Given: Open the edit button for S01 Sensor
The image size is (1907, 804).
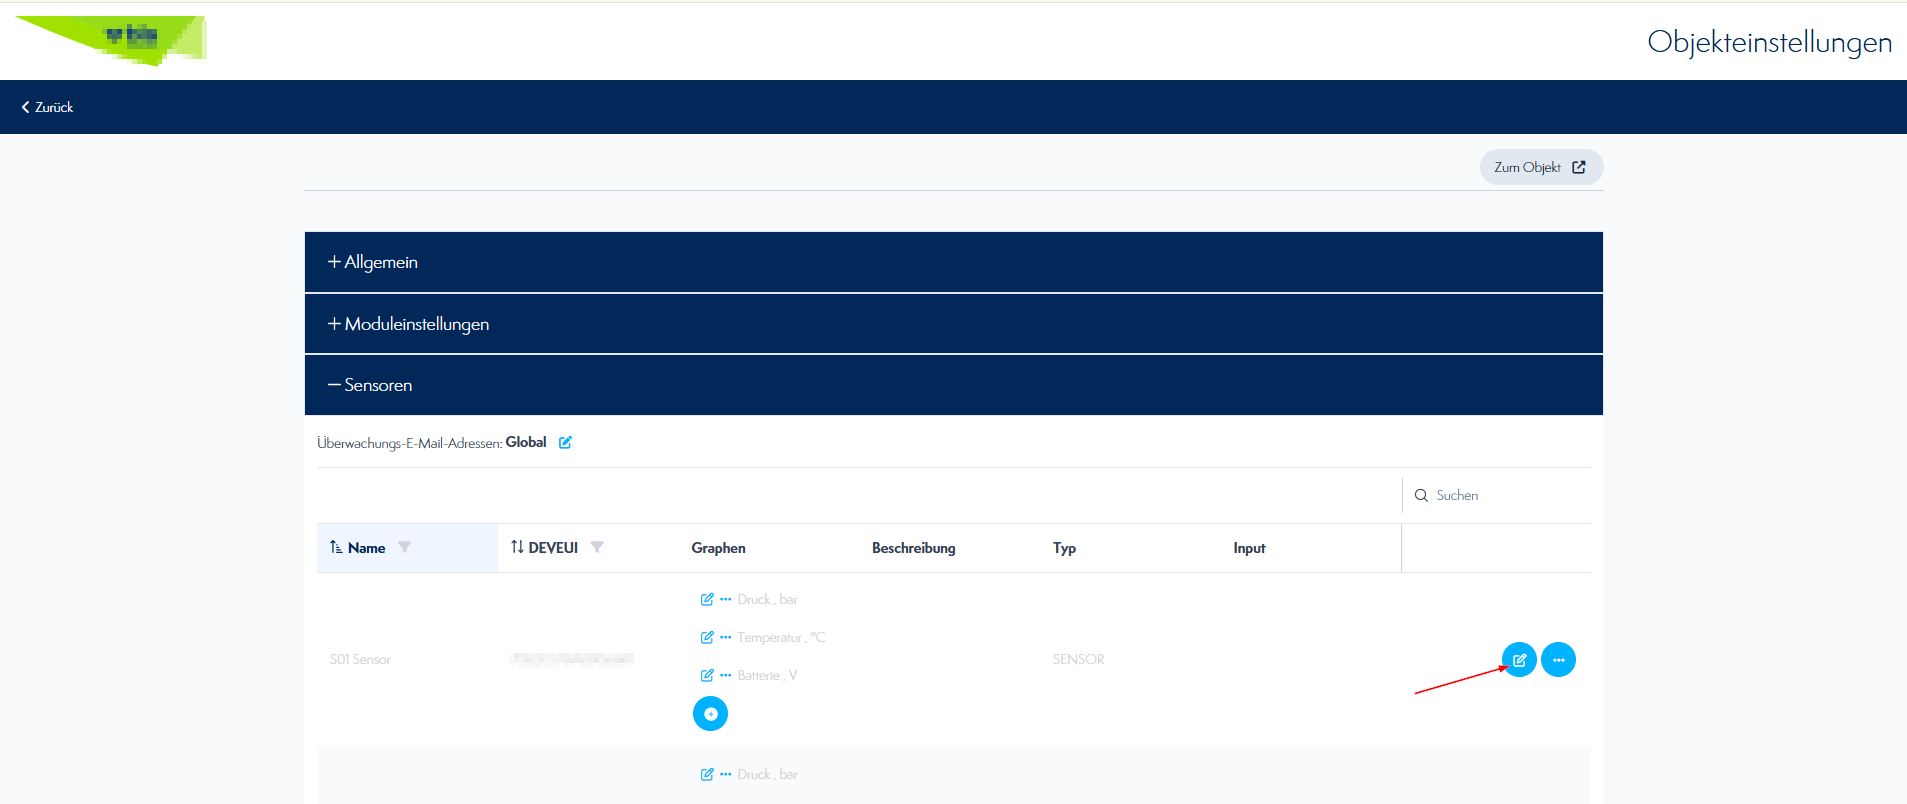Looking at the screenshot, I should tap(1519, 660).
